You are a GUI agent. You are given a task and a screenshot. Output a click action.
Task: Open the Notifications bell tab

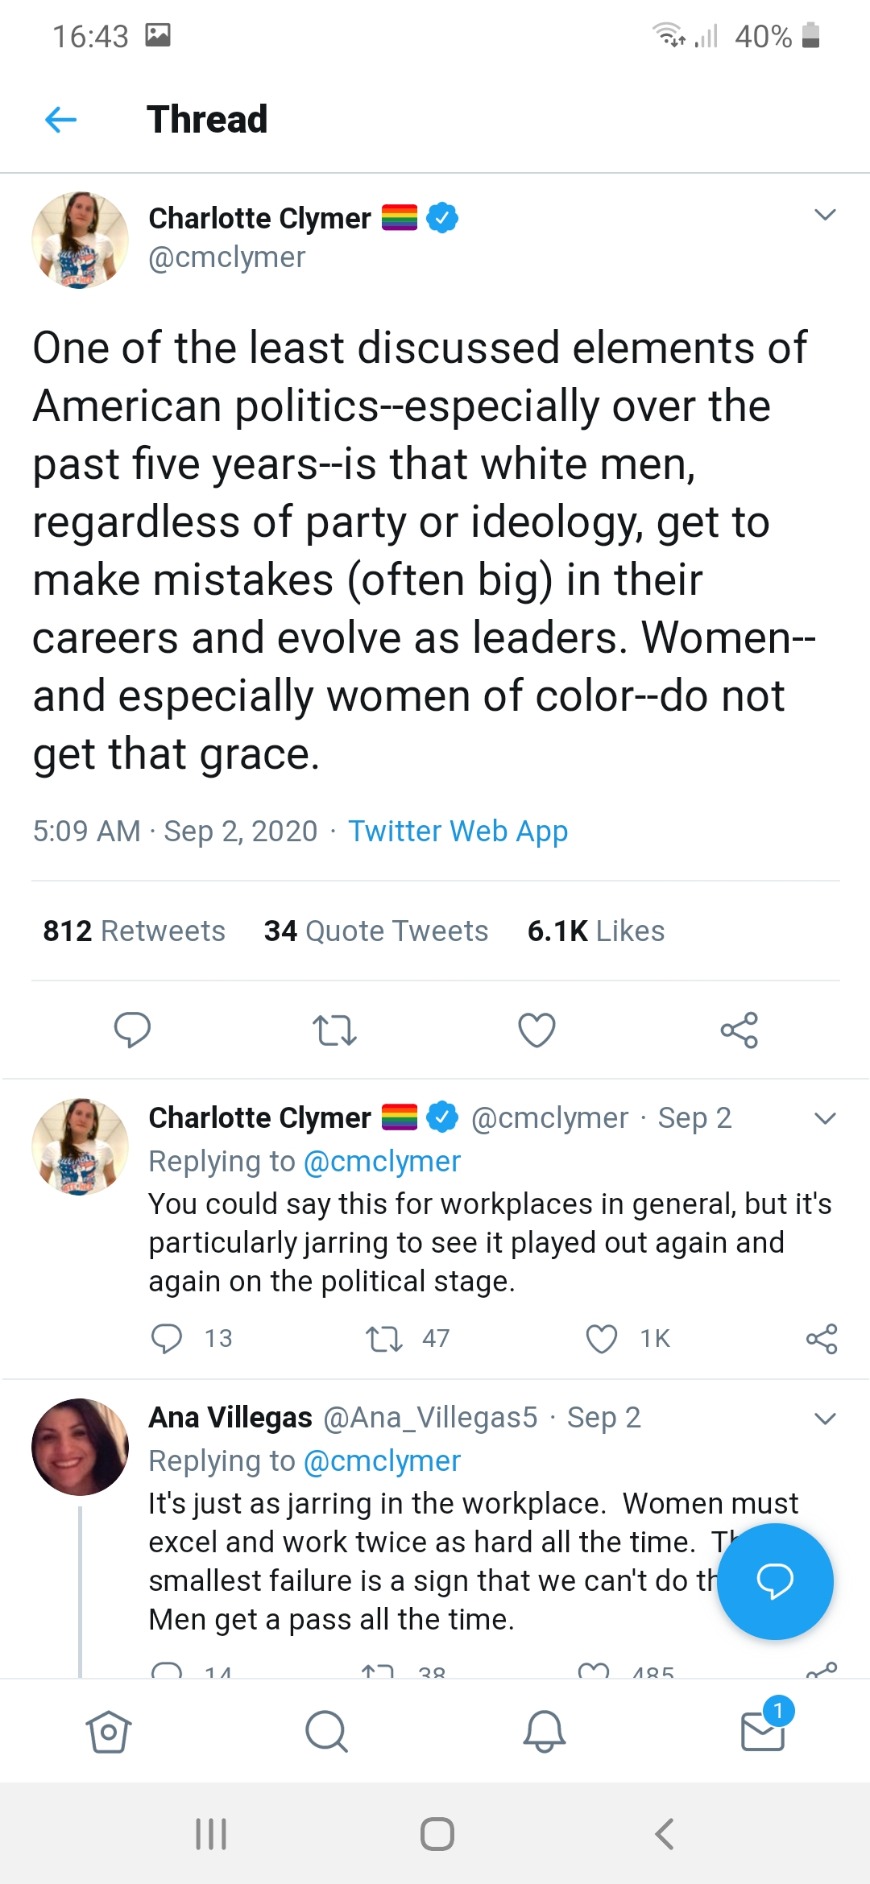click(544, 1731)
